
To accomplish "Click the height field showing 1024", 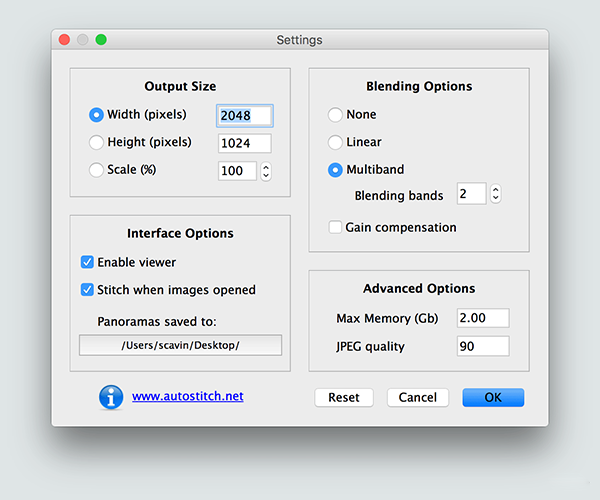I will 245,143.
